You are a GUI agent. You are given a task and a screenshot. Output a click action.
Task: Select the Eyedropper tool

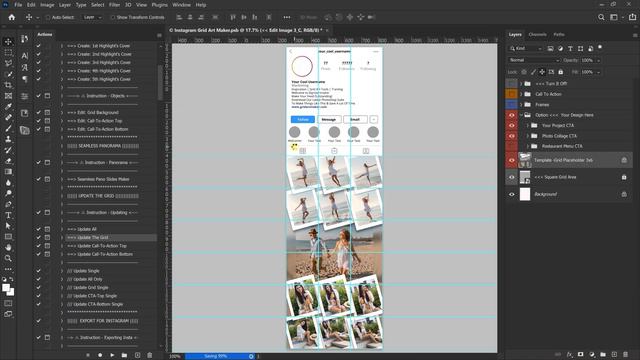click(8, 107)
